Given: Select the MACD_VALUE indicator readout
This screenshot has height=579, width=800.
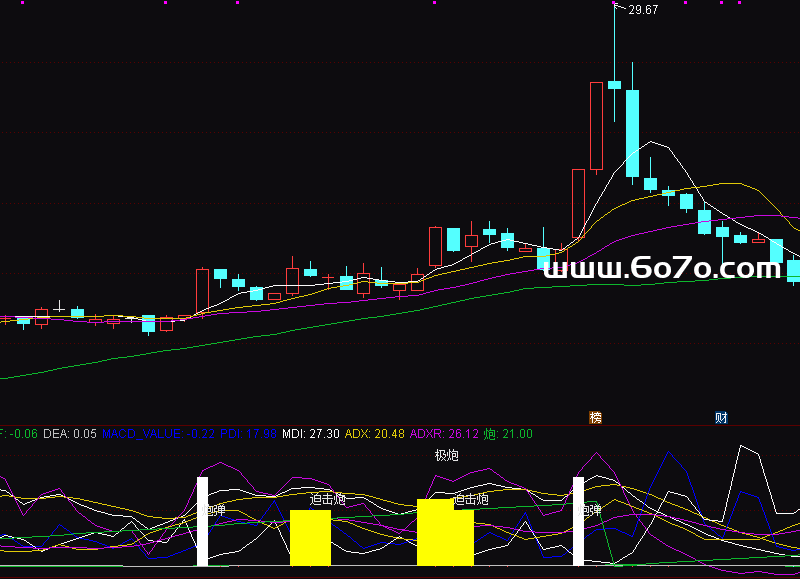Looking at the screenshot, I should [152, 434].
